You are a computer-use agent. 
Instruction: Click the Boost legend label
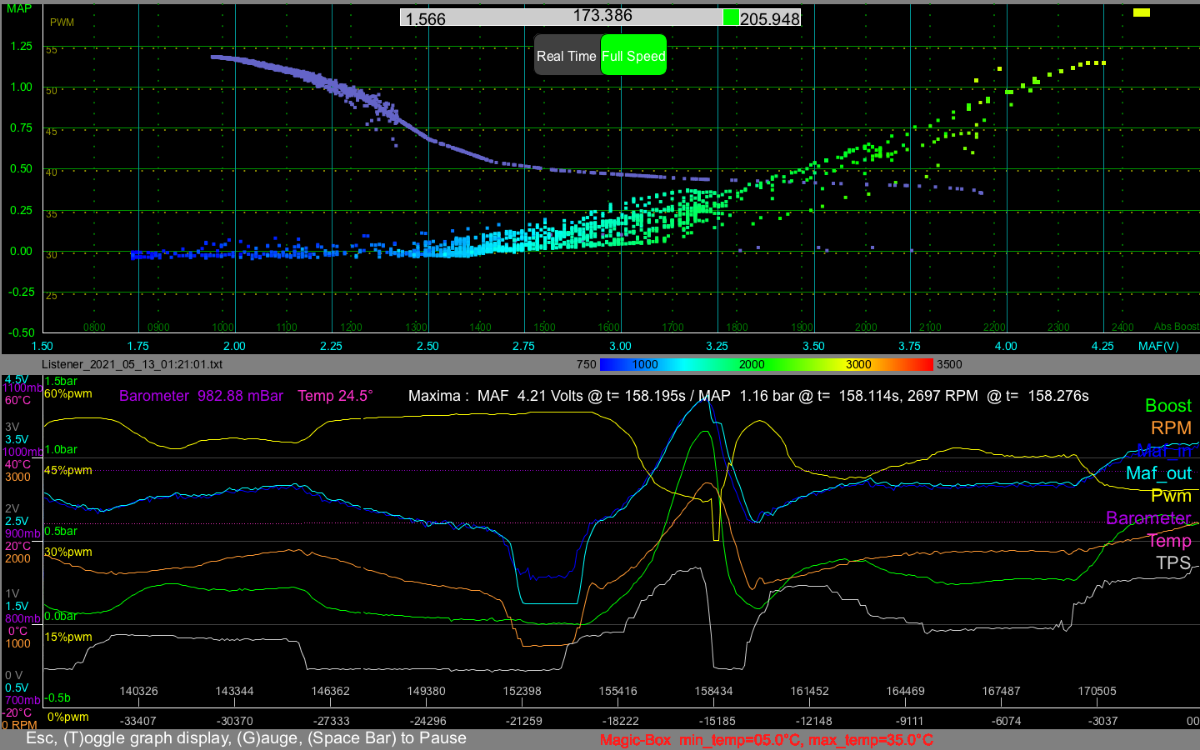1168,407
